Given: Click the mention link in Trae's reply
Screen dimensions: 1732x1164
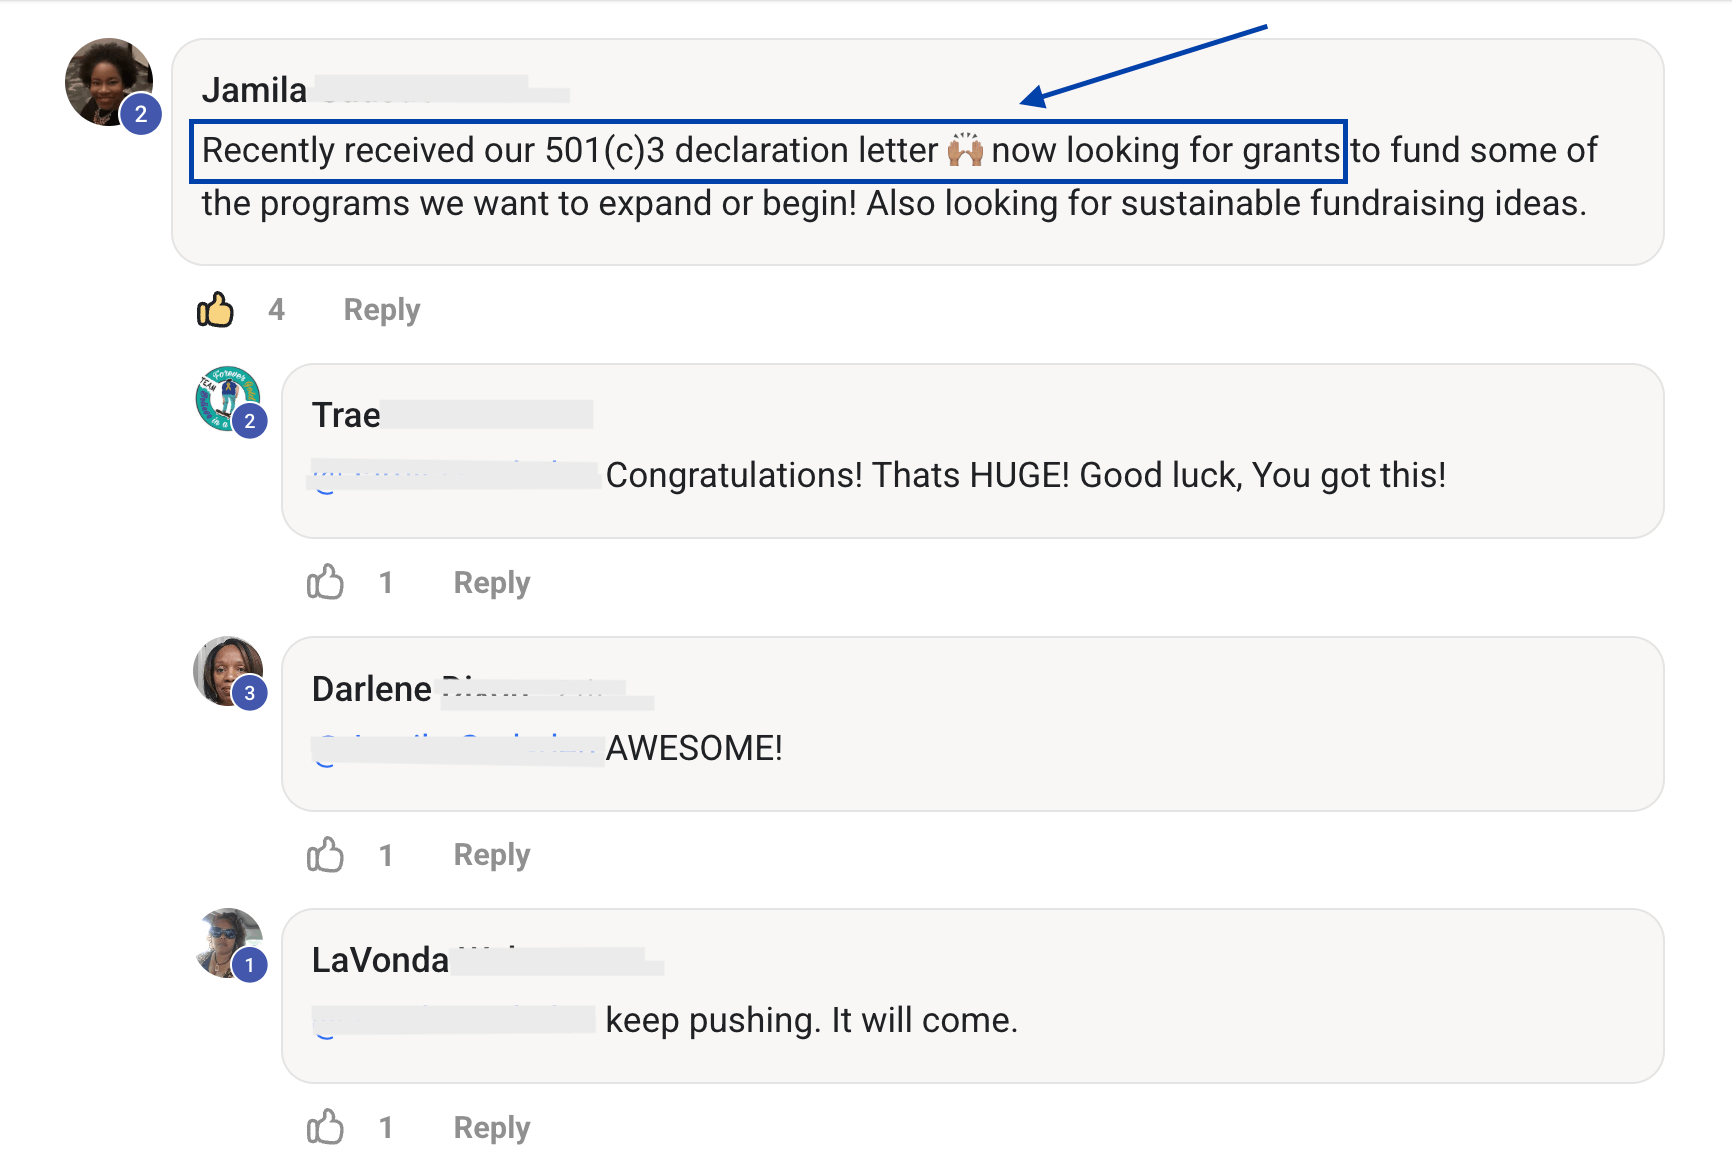Looking at the screenshot, I should (x=455, y=475).
